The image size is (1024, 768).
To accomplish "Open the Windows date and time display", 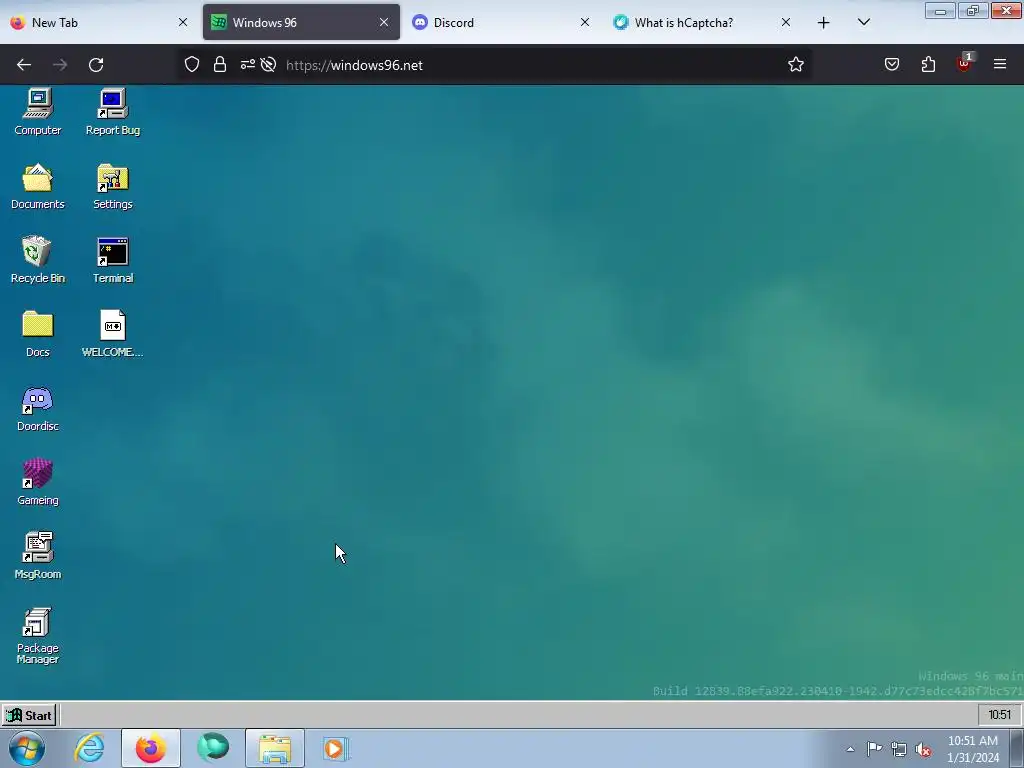I will tap(972, 749).
